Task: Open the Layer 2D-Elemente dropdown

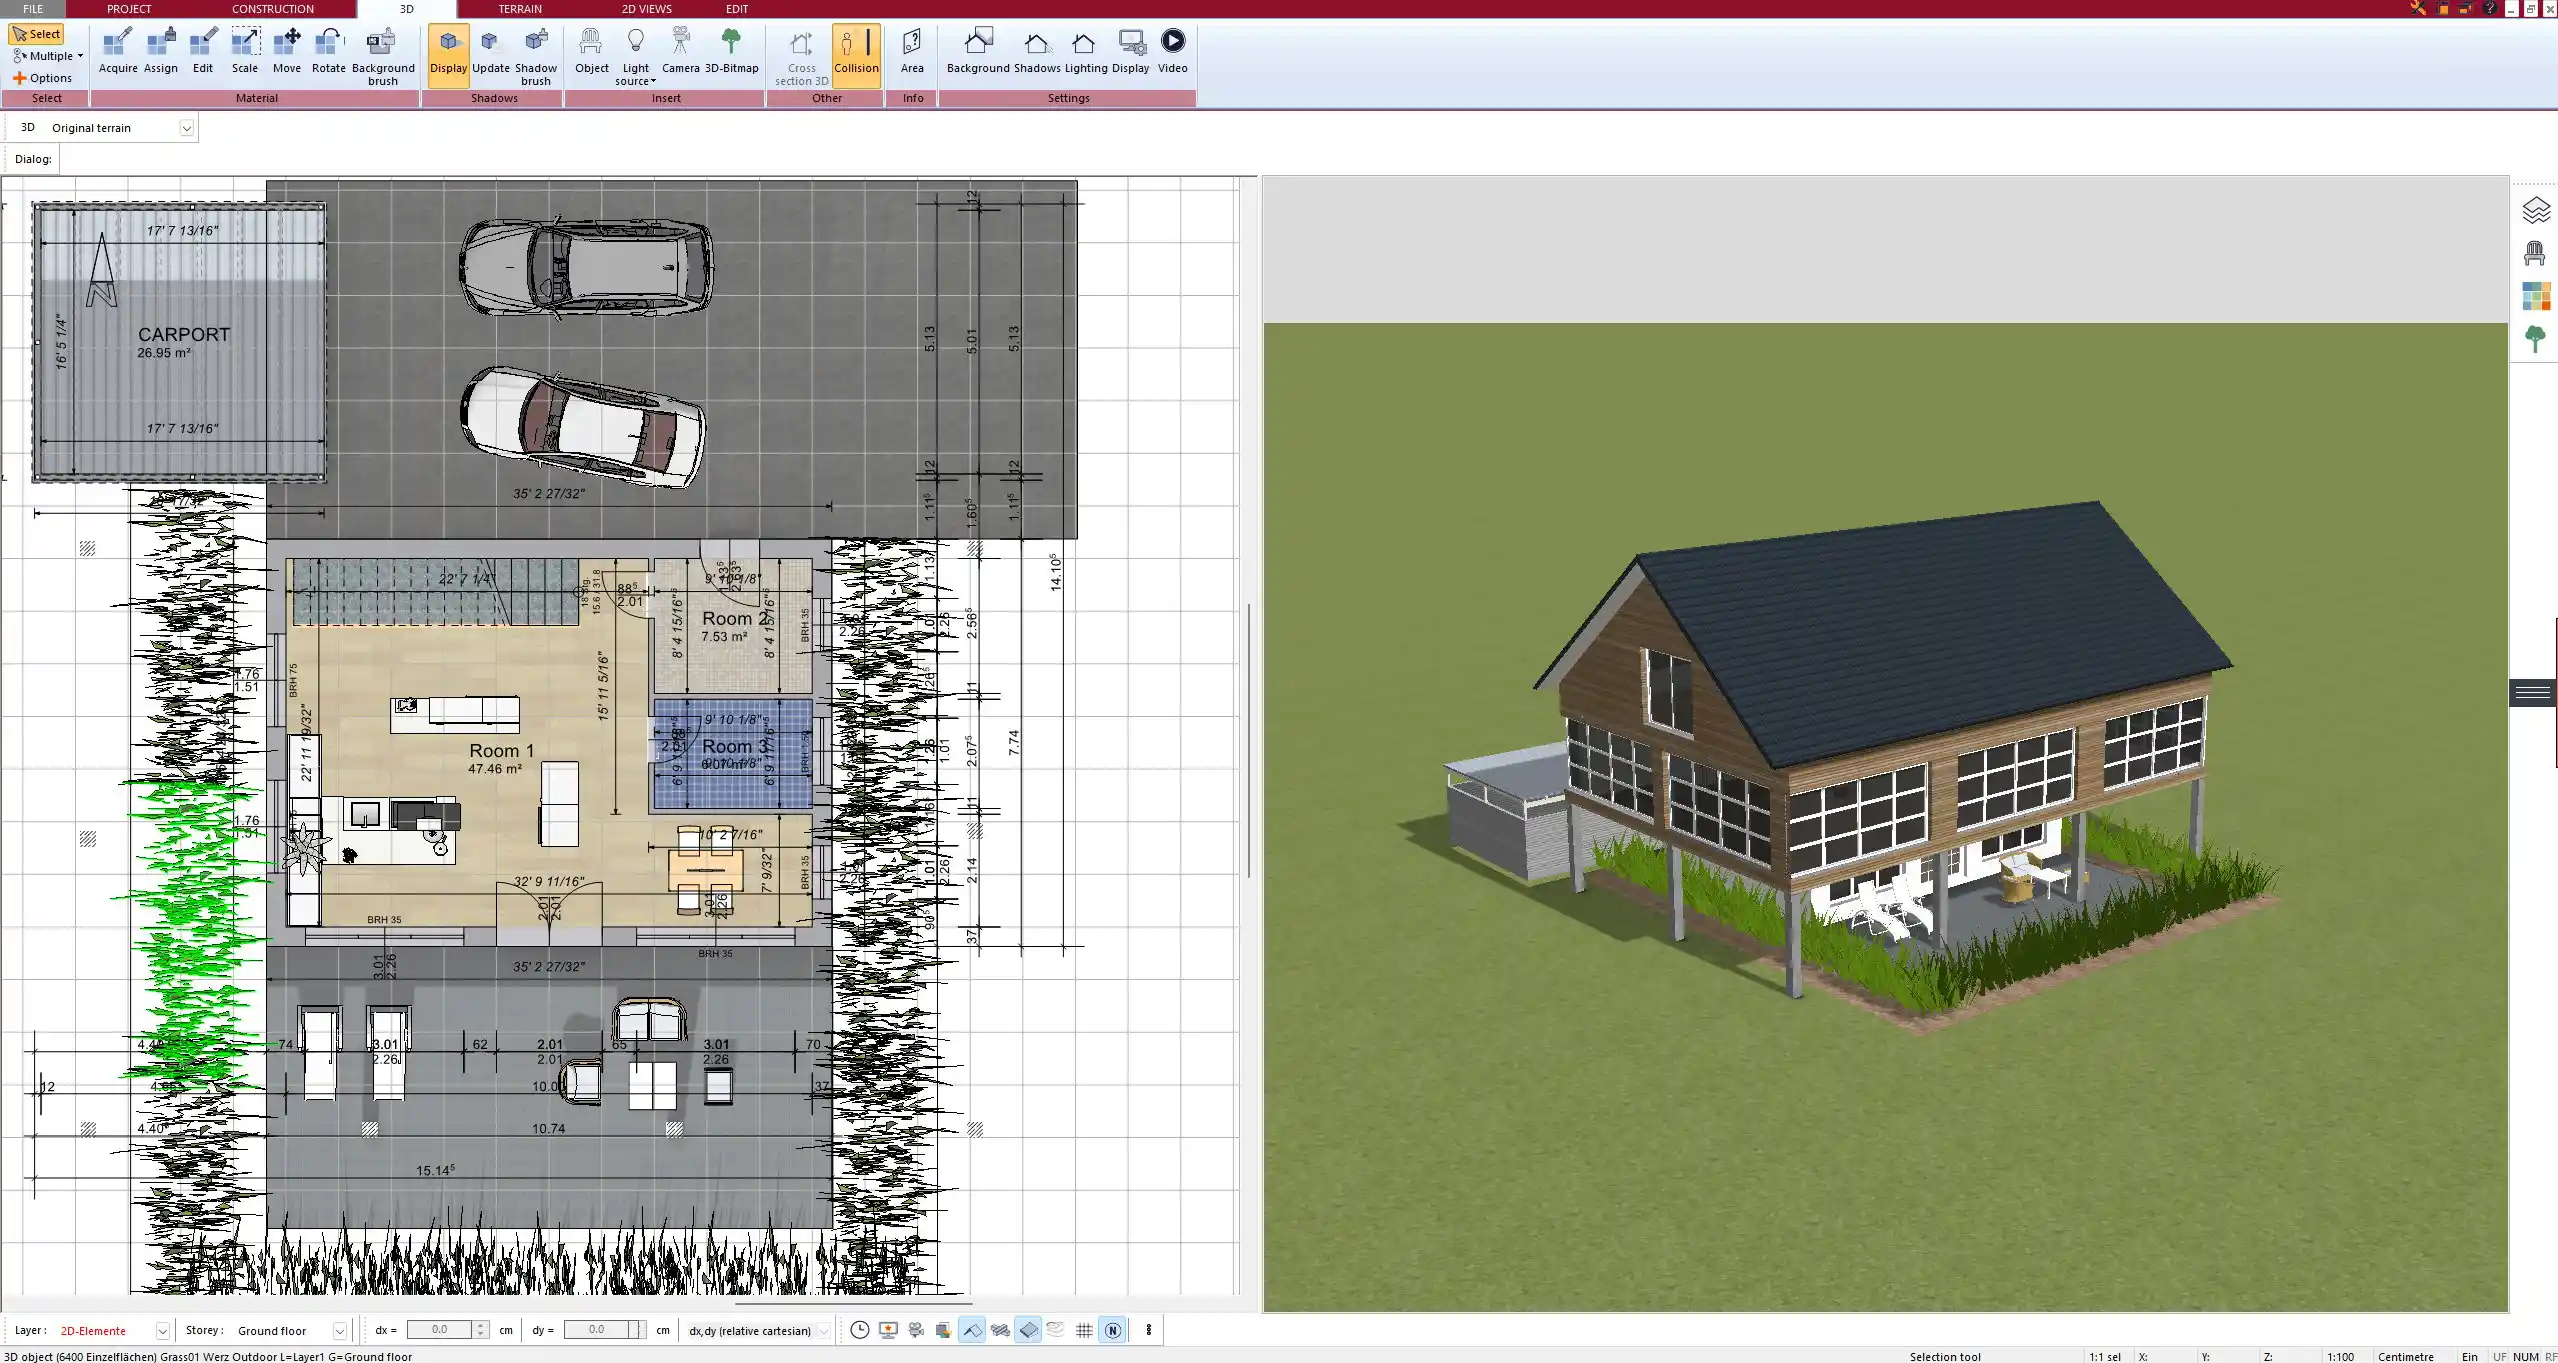Action: click(x=162, y=1331)
